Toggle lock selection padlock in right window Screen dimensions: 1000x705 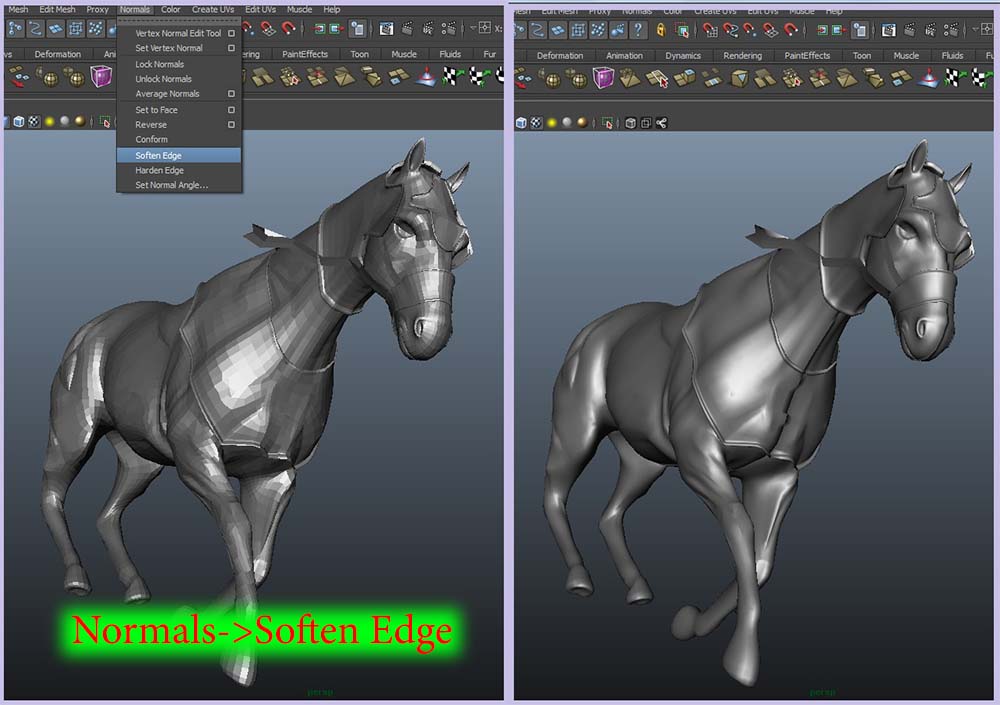click(x=661, y=29)
